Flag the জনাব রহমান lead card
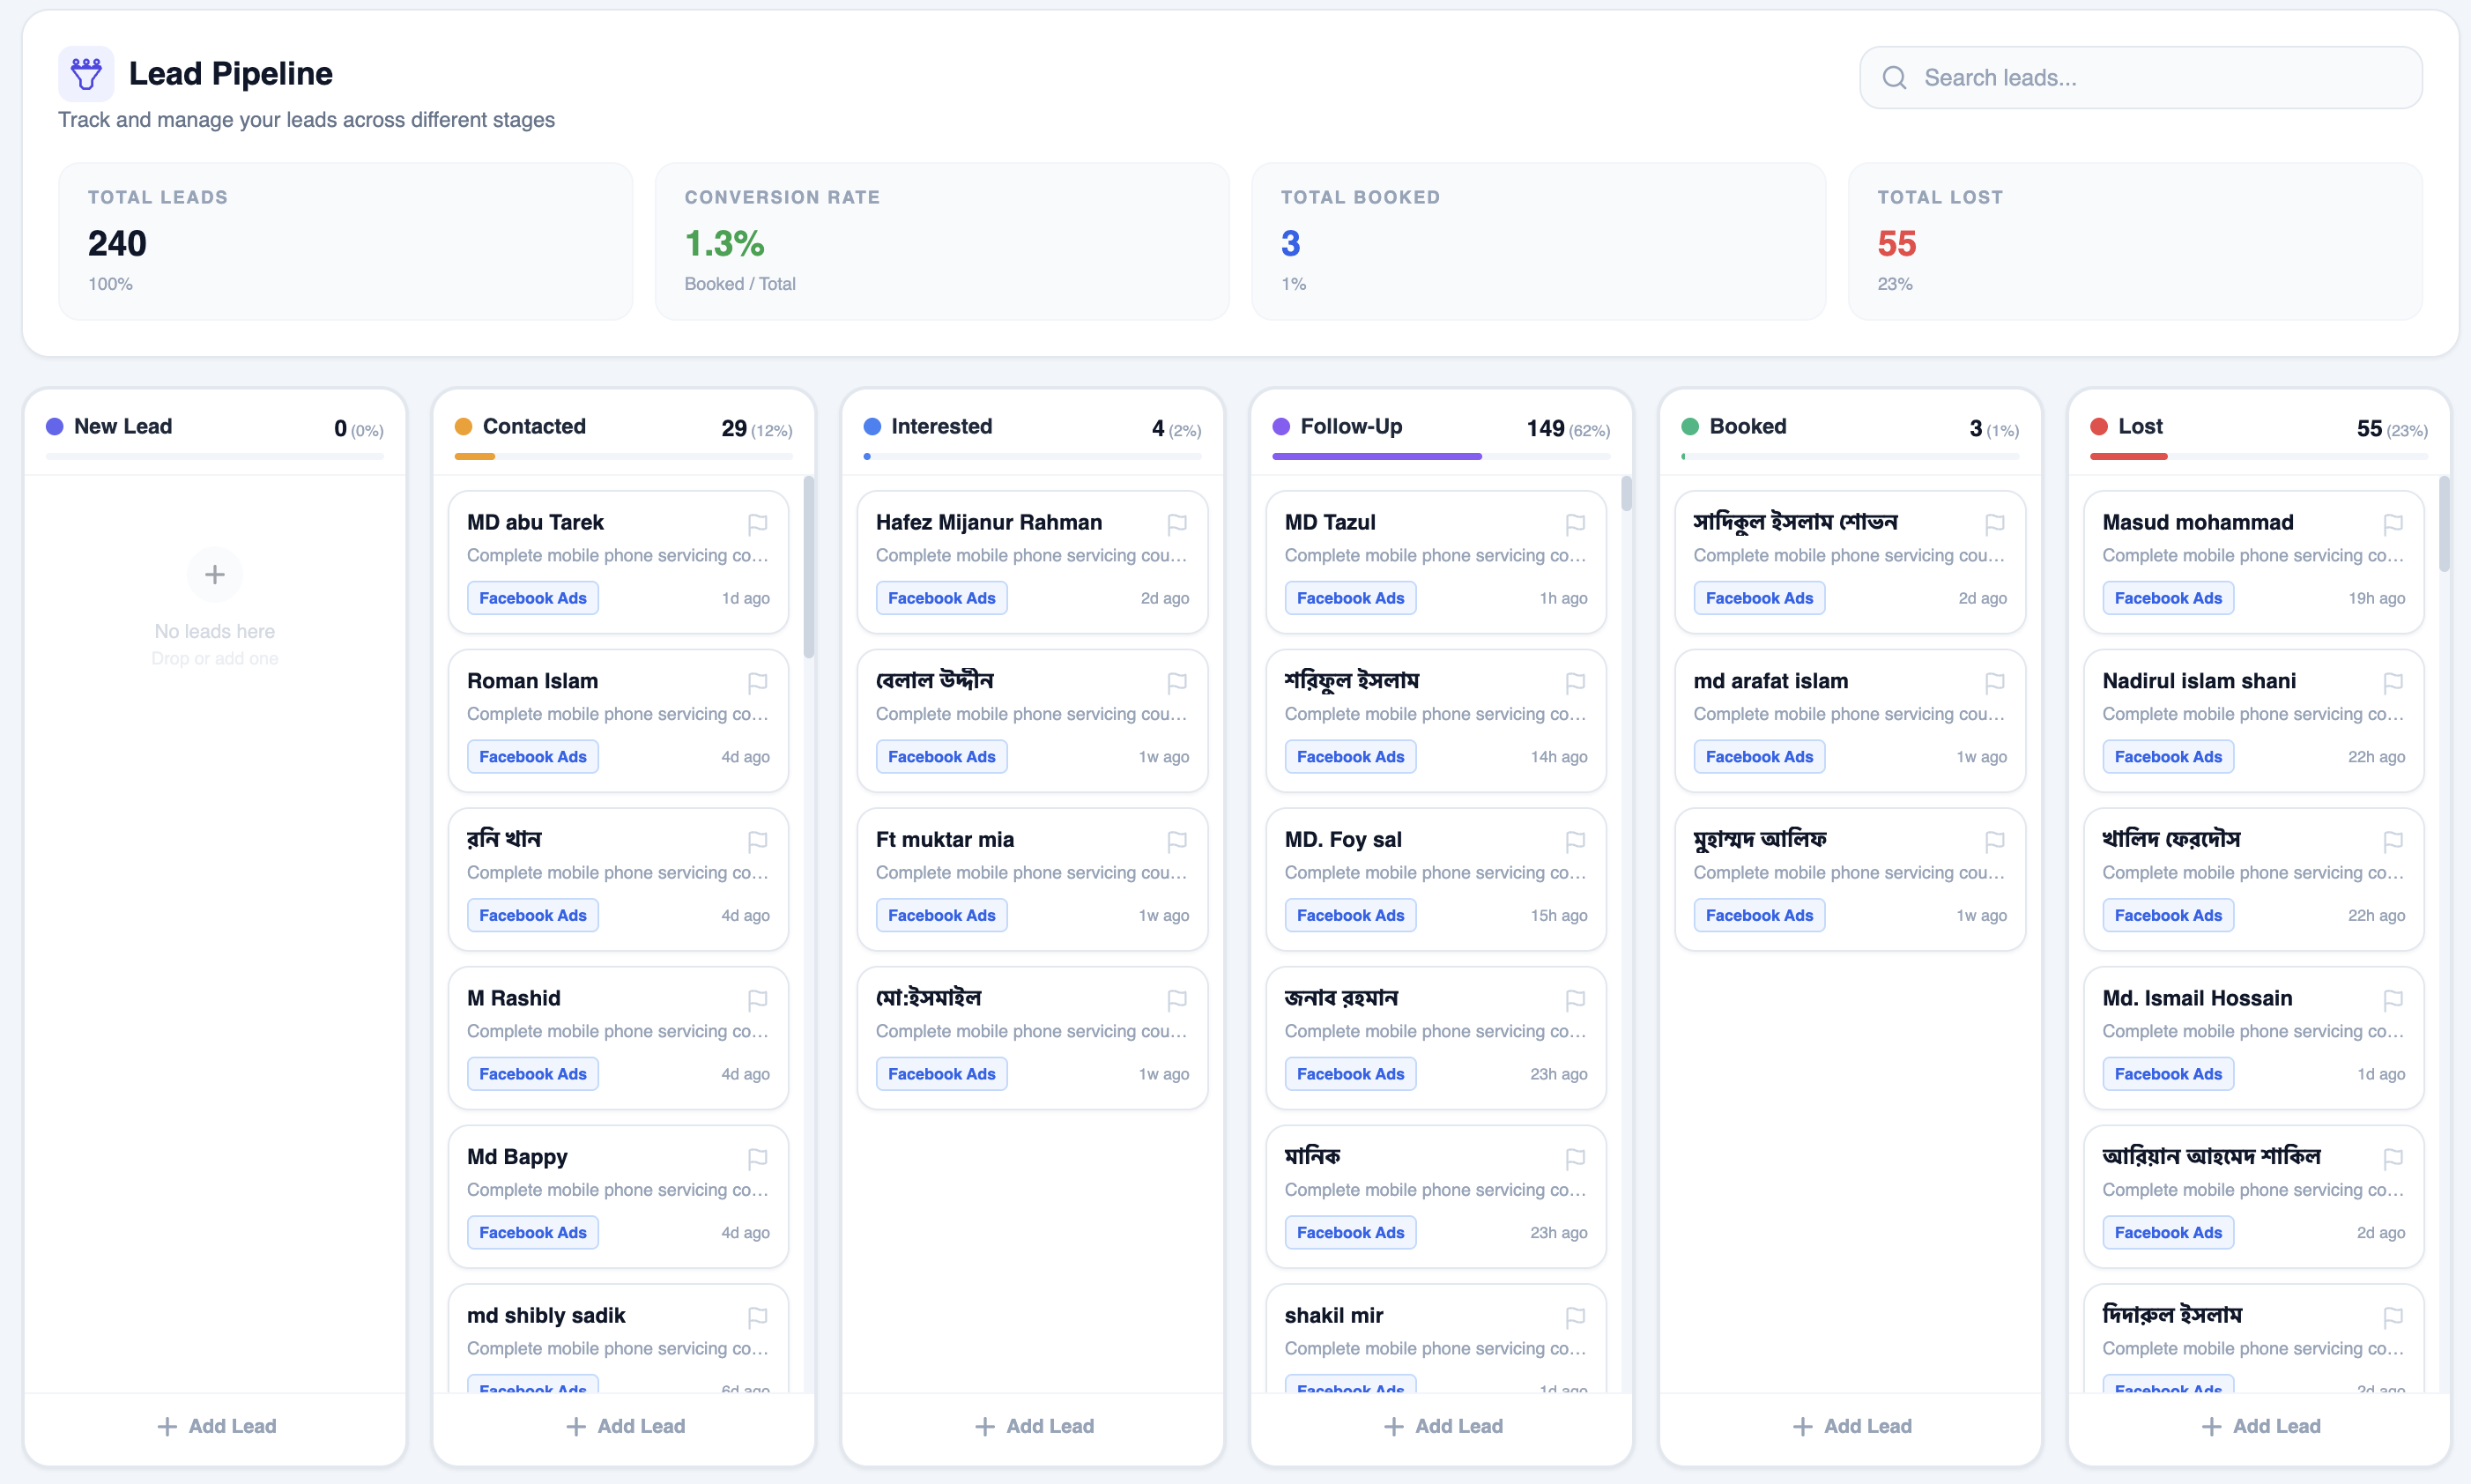This screenshot has width=2471, height=1484. [1575, 1000]
